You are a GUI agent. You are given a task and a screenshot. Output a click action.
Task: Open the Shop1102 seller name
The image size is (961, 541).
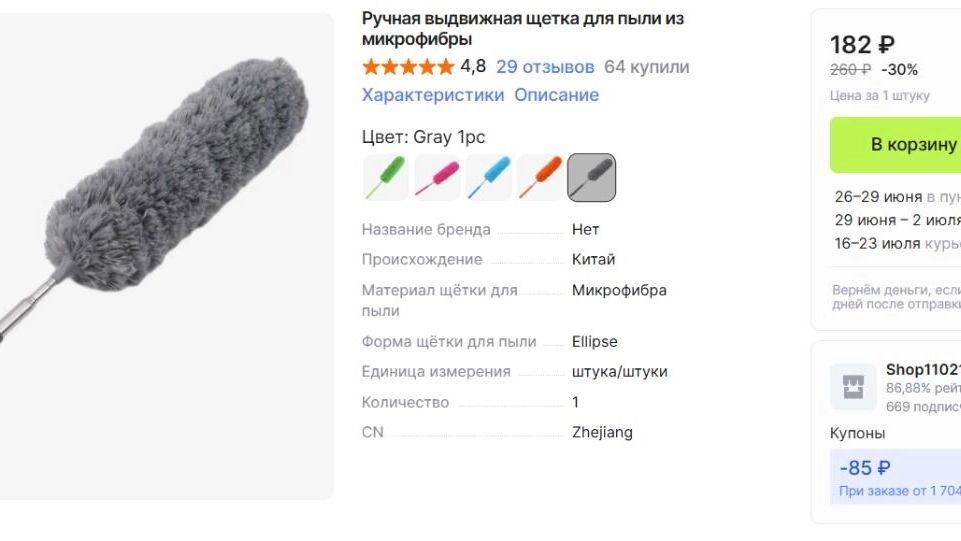point(923,369)
